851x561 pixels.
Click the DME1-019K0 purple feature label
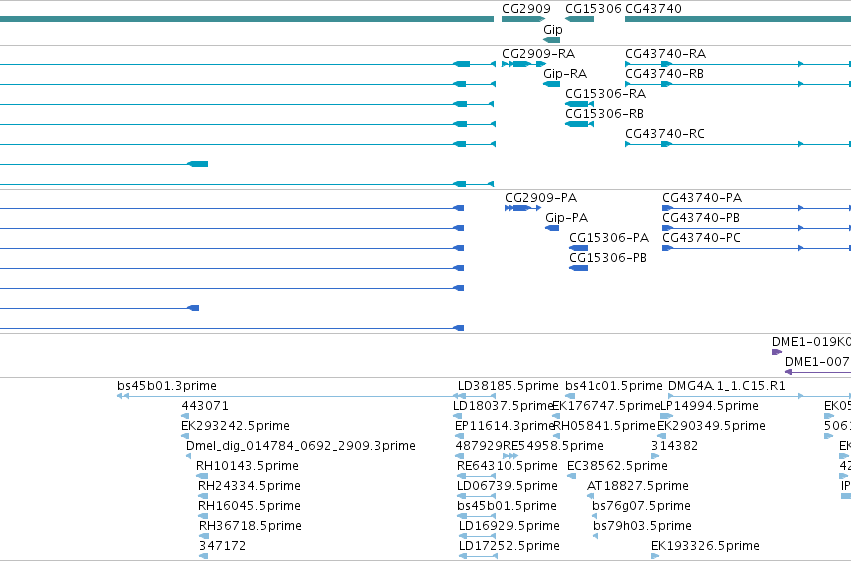pyautogui.click(x=811, y=342)
